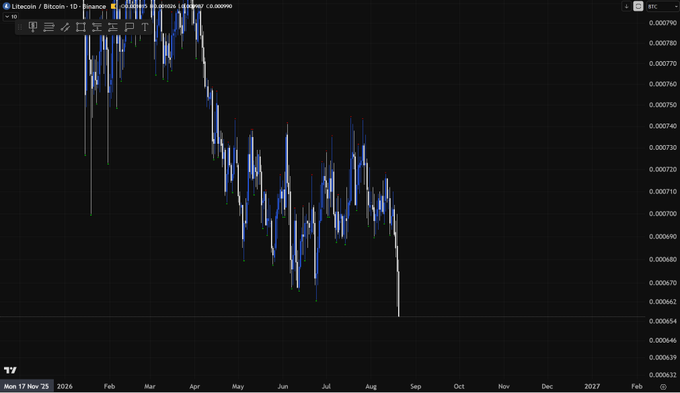This screenshot has height=393, width=680.
Task: Click the 'Jul' label on time axis
Action: [326, 386]
